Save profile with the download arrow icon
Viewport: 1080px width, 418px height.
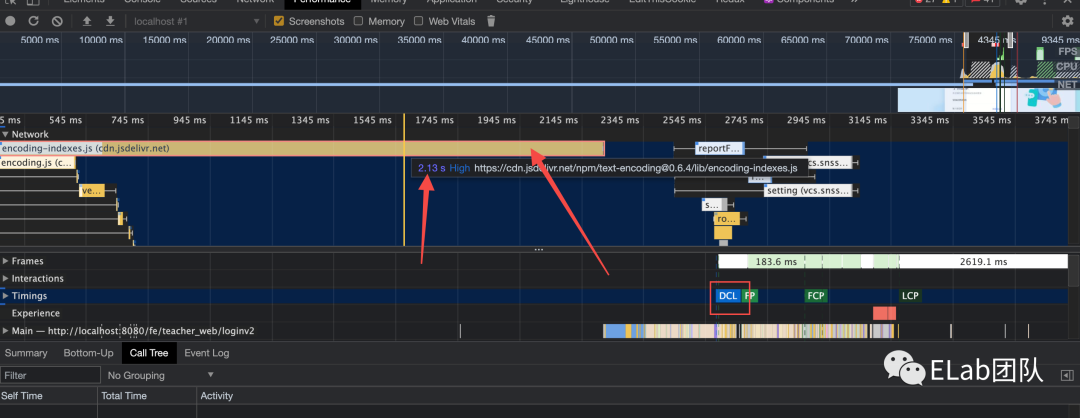click(x=110, y=21)
